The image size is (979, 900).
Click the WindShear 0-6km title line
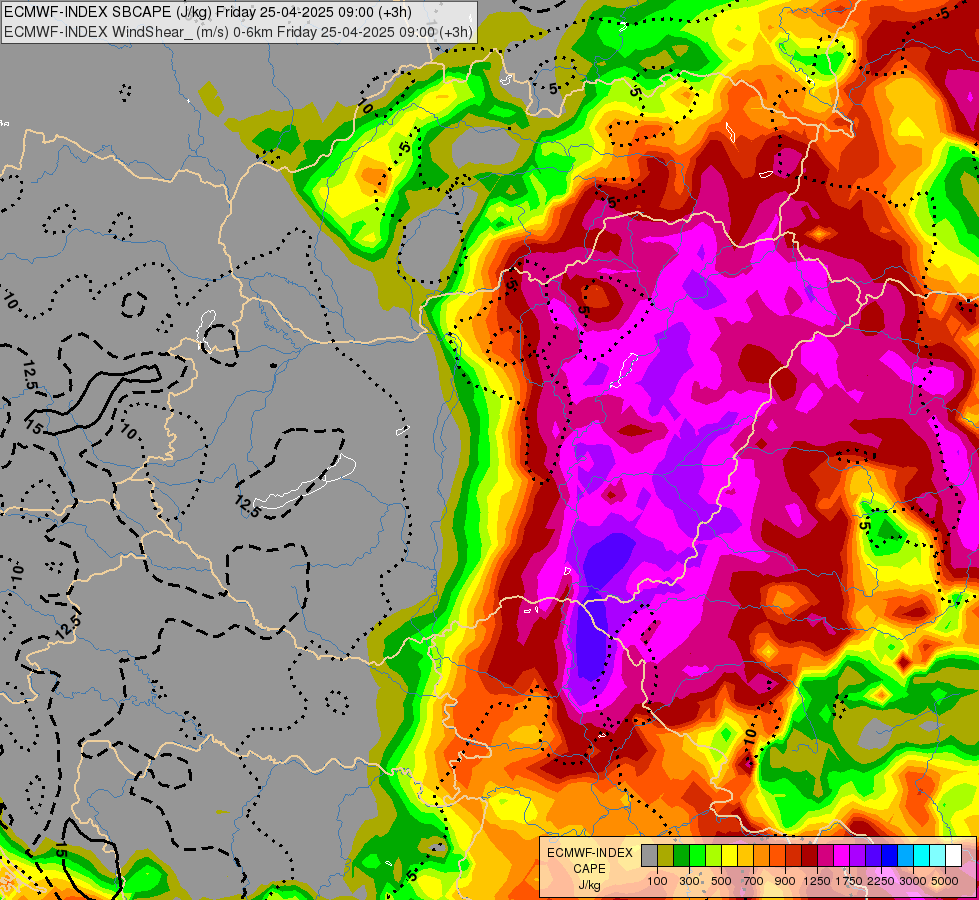click(239, 32)
